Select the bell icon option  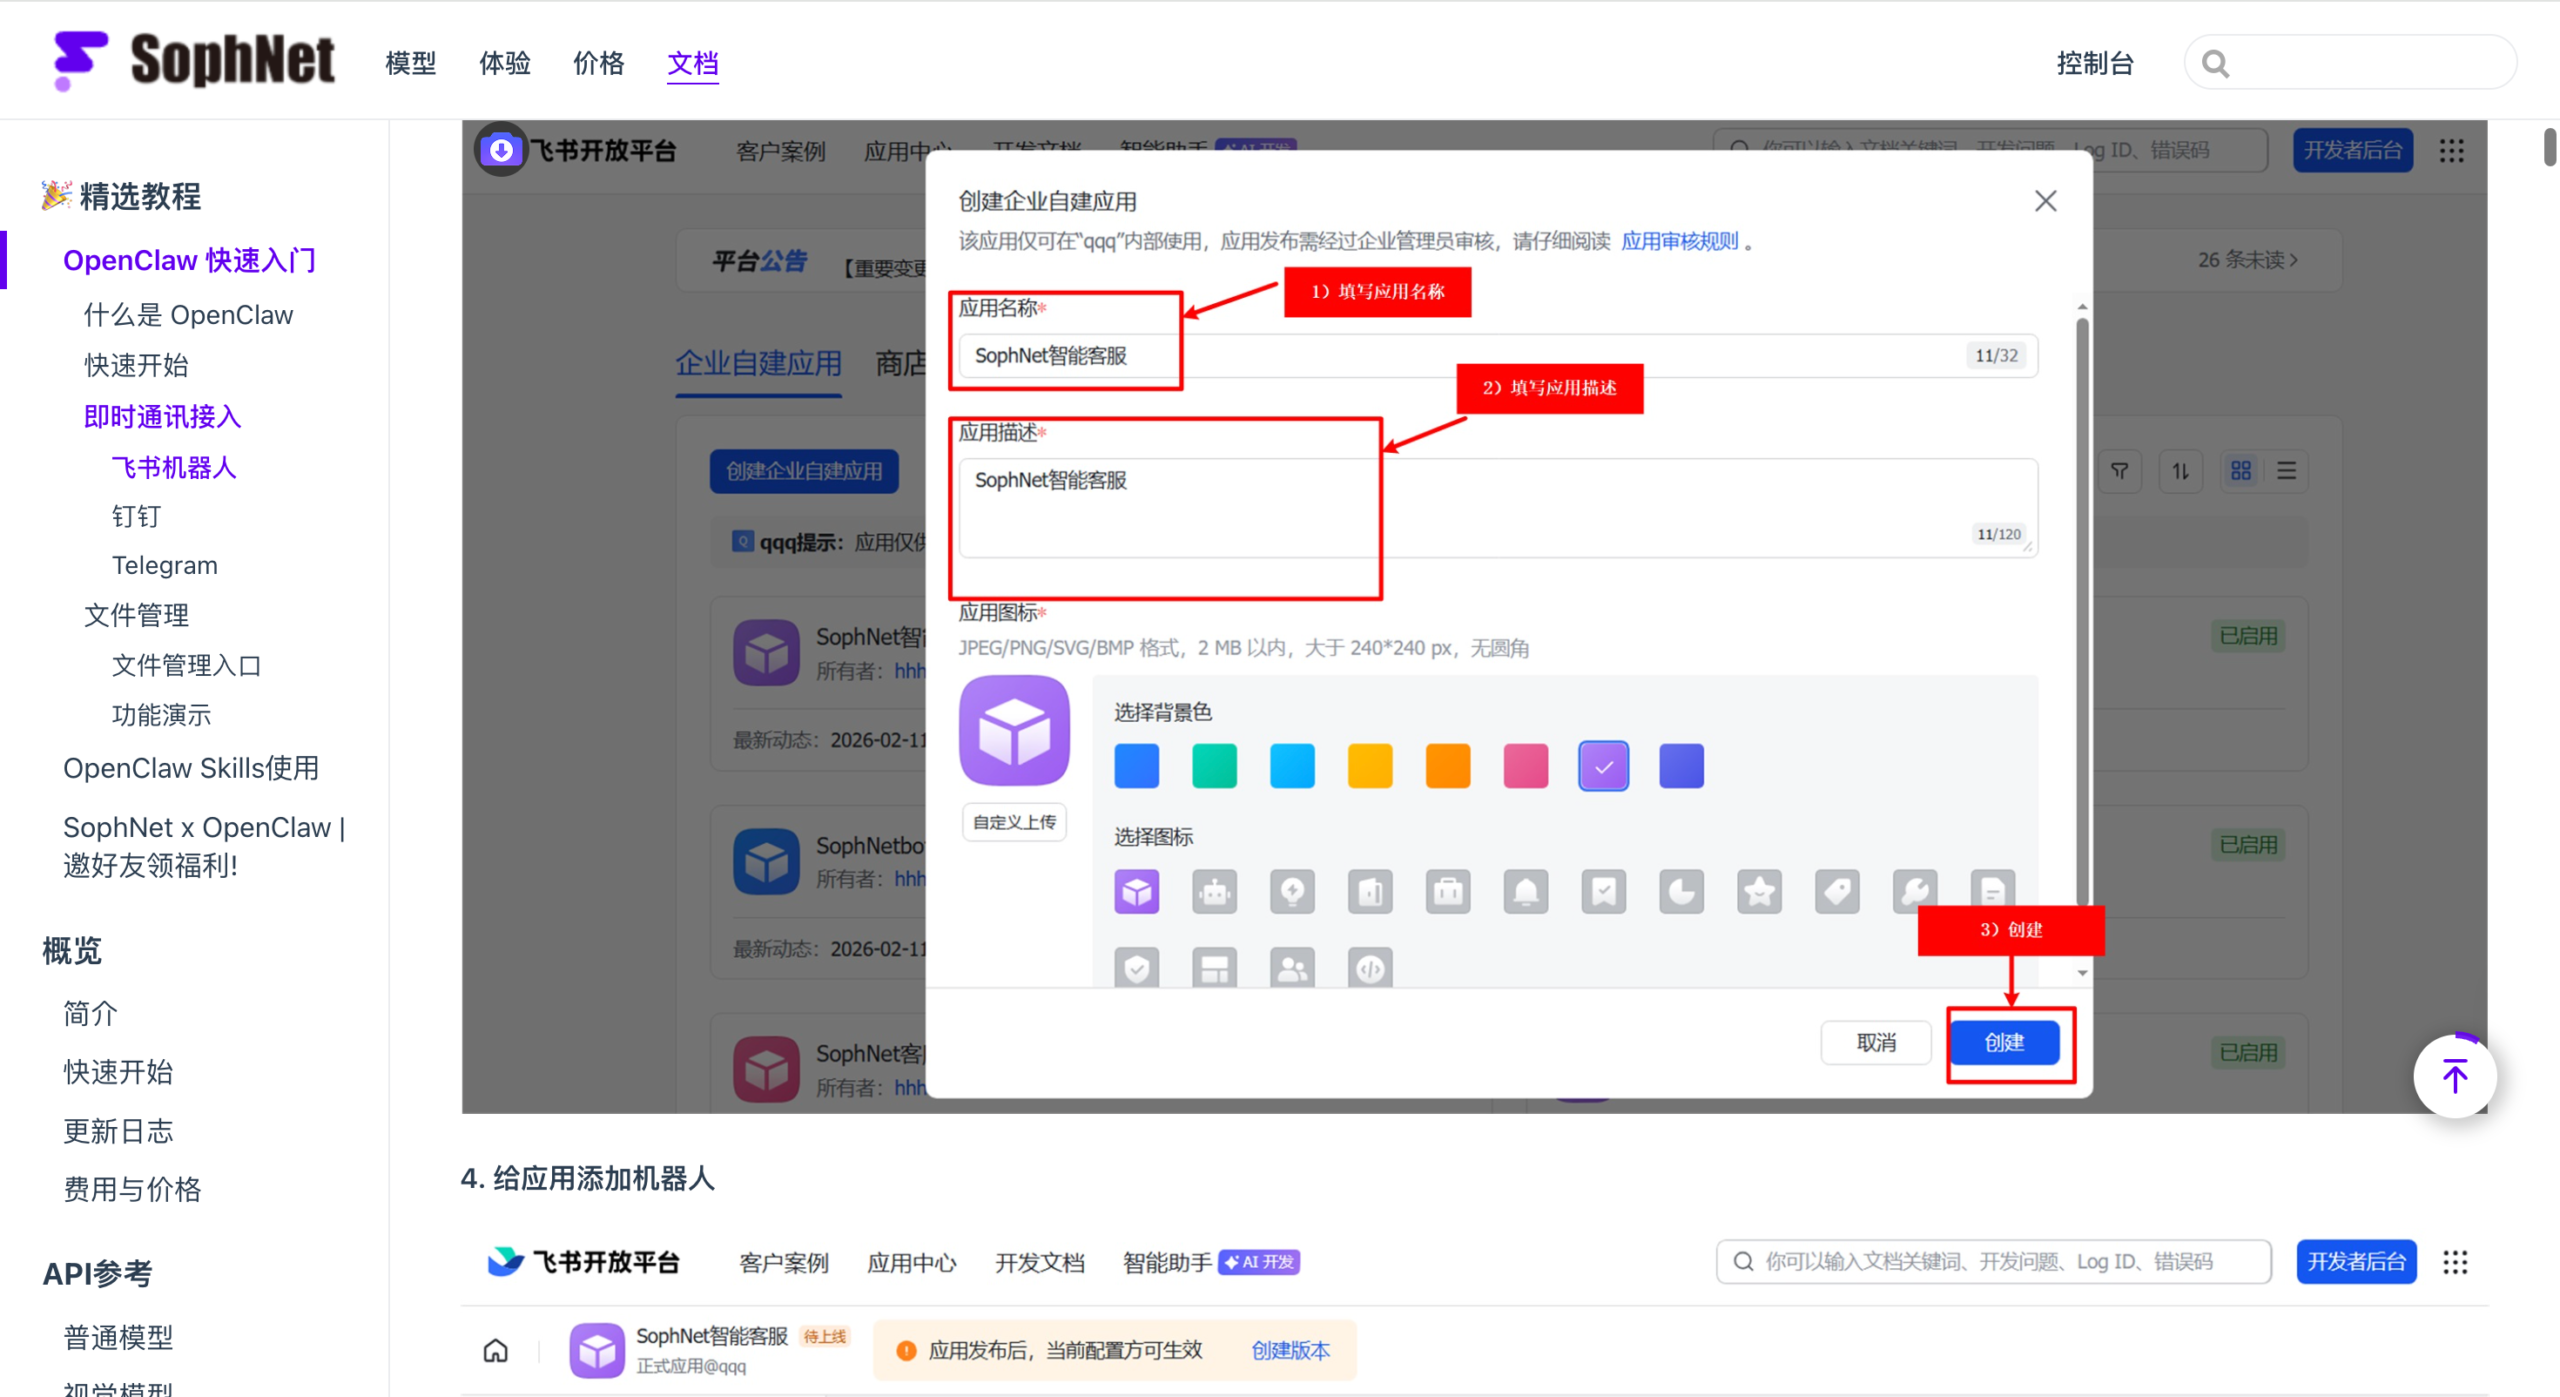[1526, 891]
